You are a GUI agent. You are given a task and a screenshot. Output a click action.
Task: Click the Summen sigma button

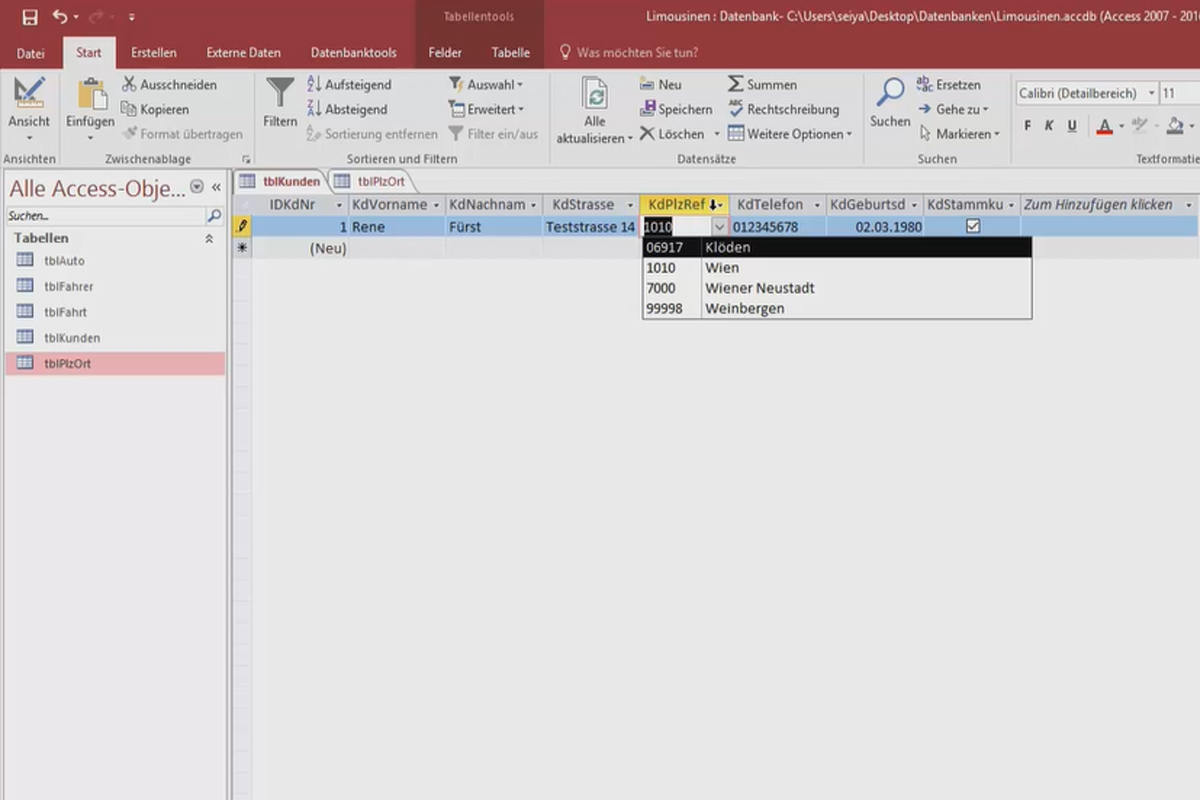tap(762, 85)
